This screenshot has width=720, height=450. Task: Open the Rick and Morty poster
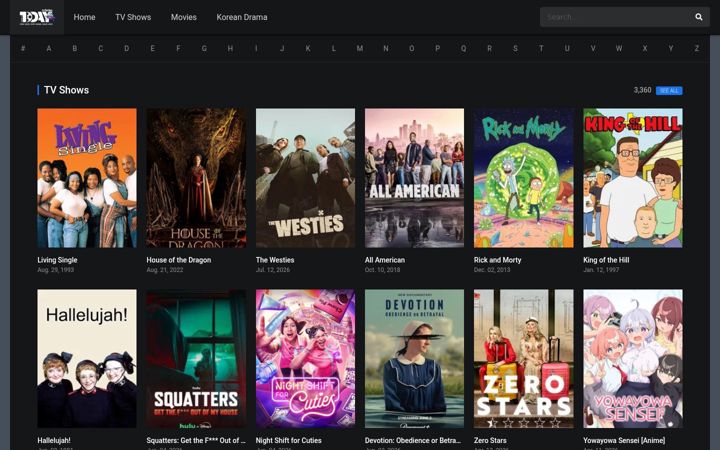pyautogui.click(x=523, y=178)
